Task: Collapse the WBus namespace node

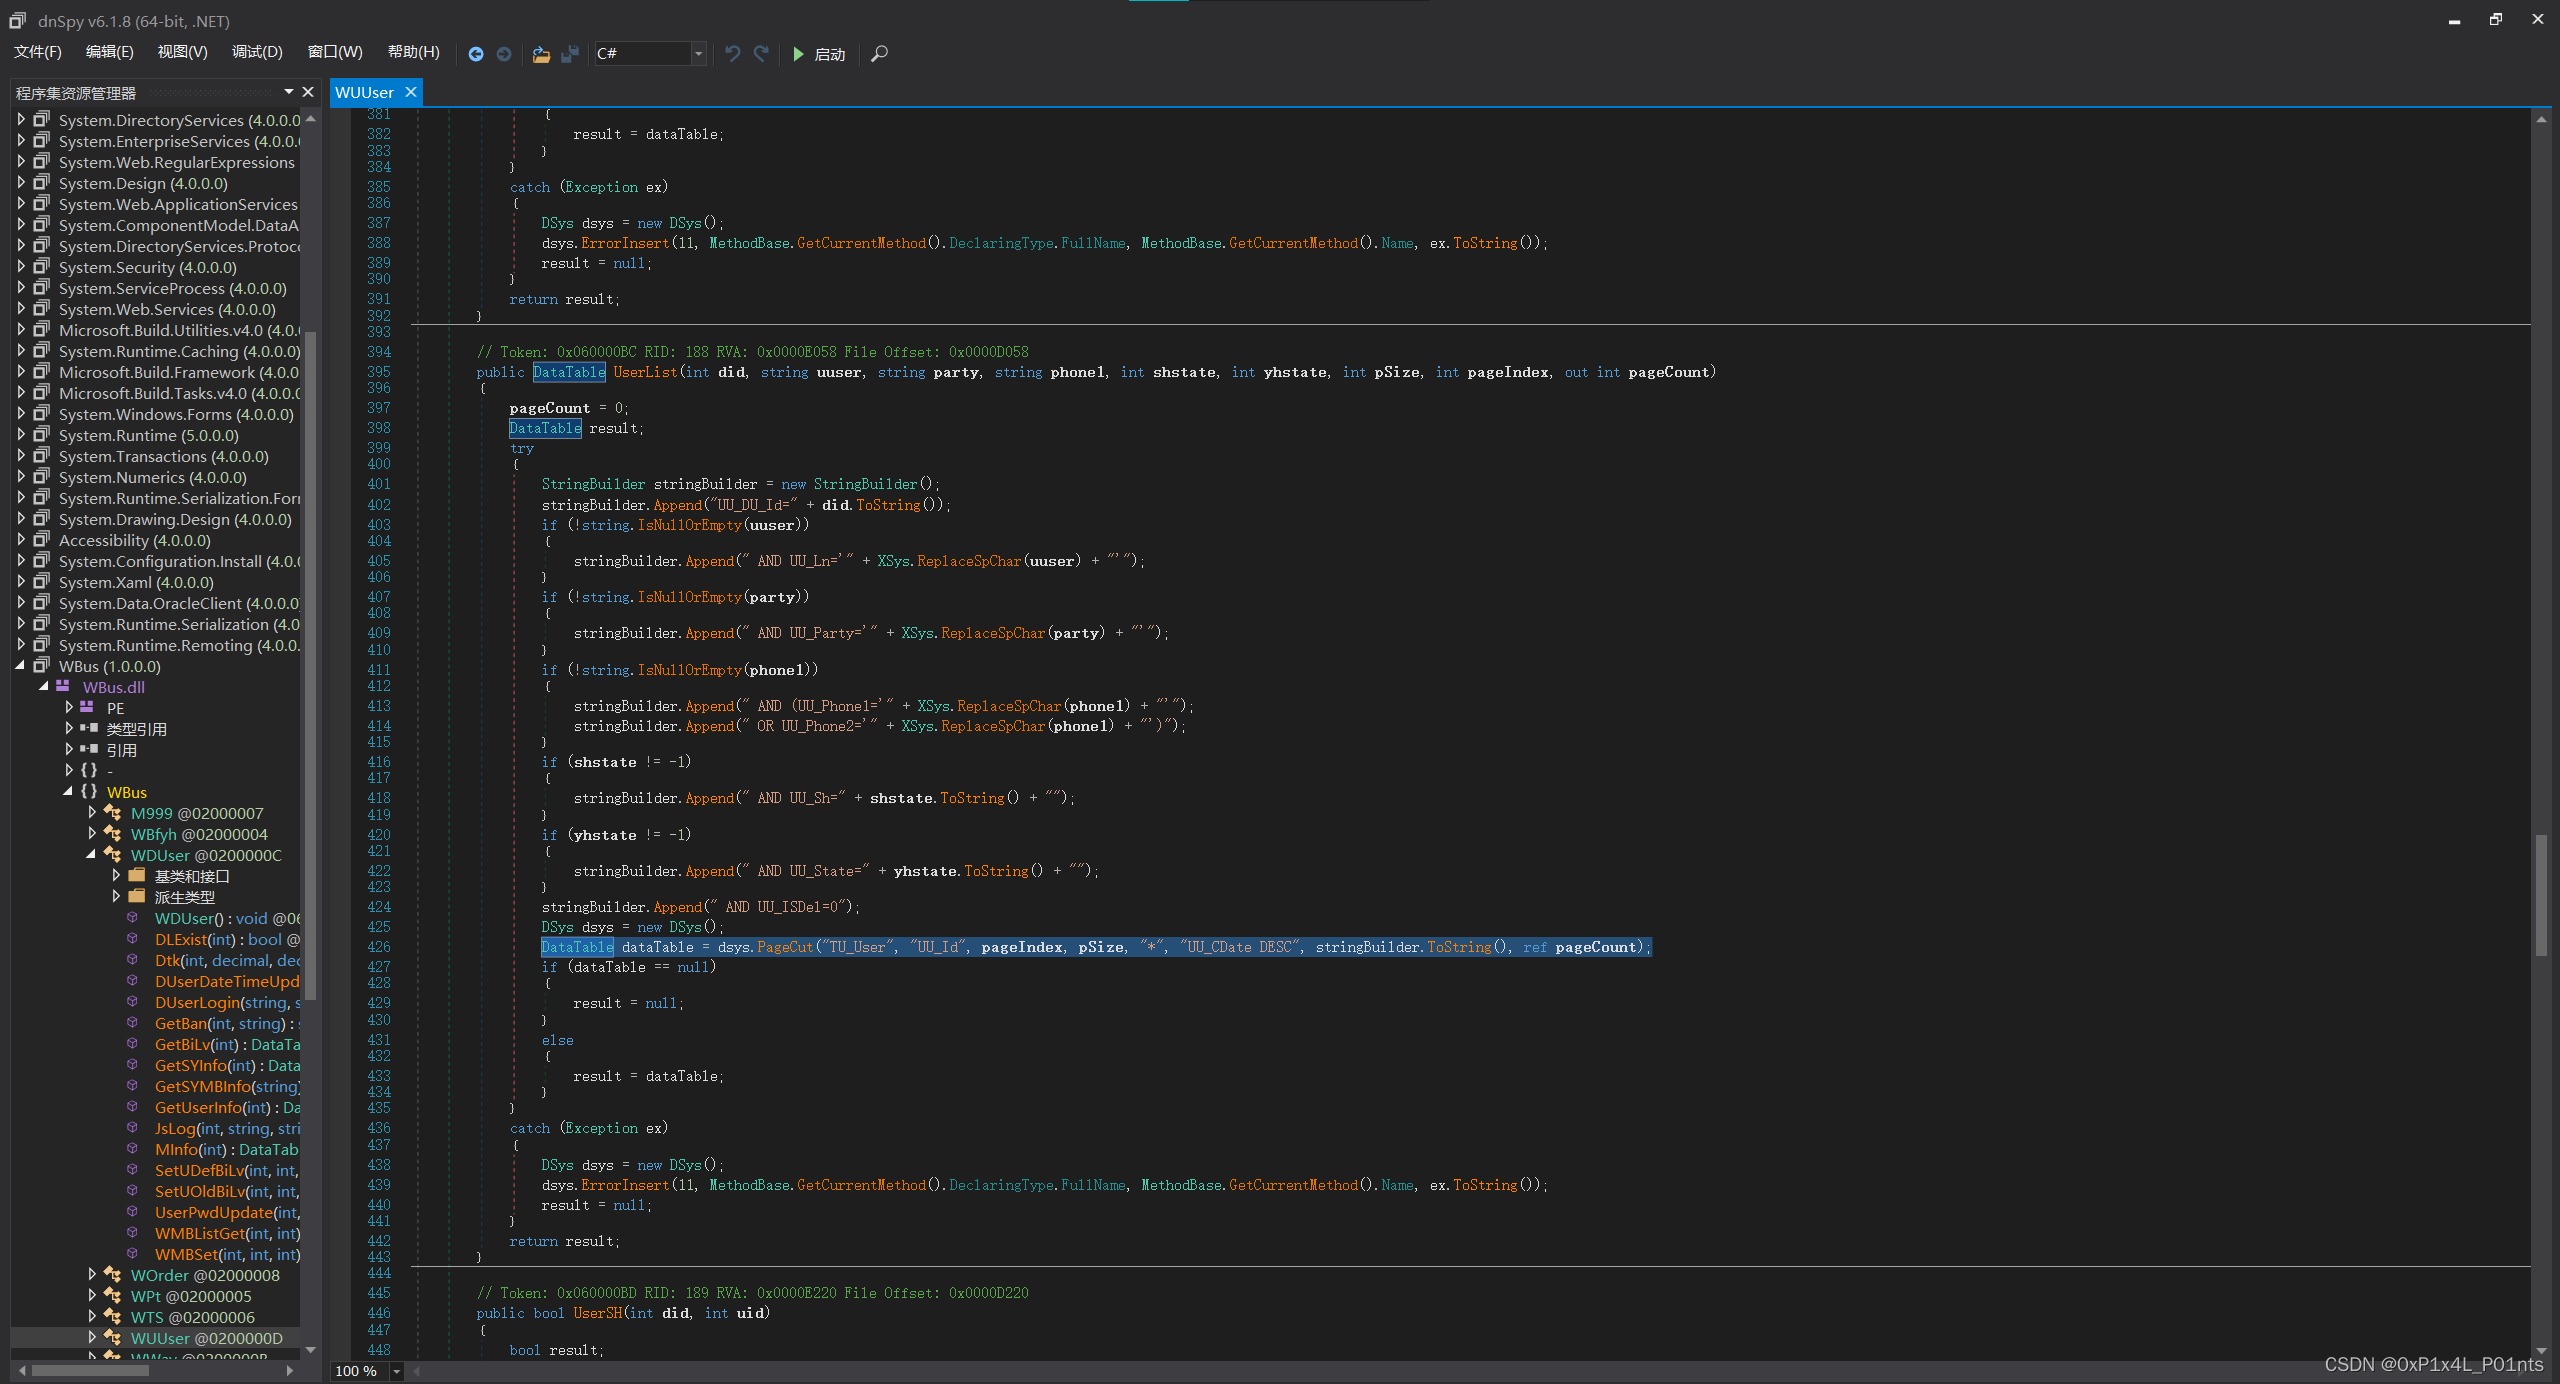Action: (x=68, y=791)
